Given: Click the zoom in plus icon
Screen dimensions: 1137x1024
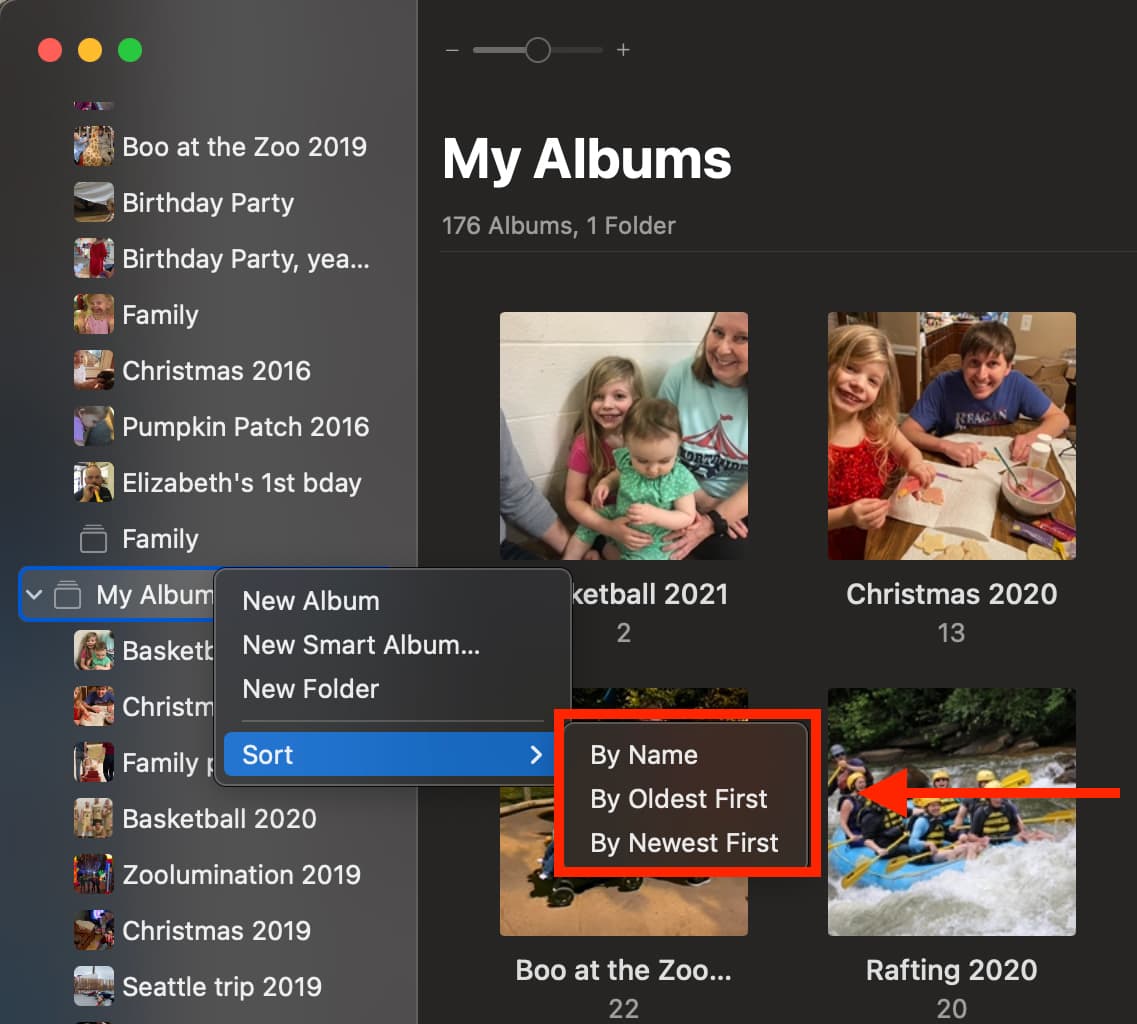Looking at the screenshot, I should 623,50.
